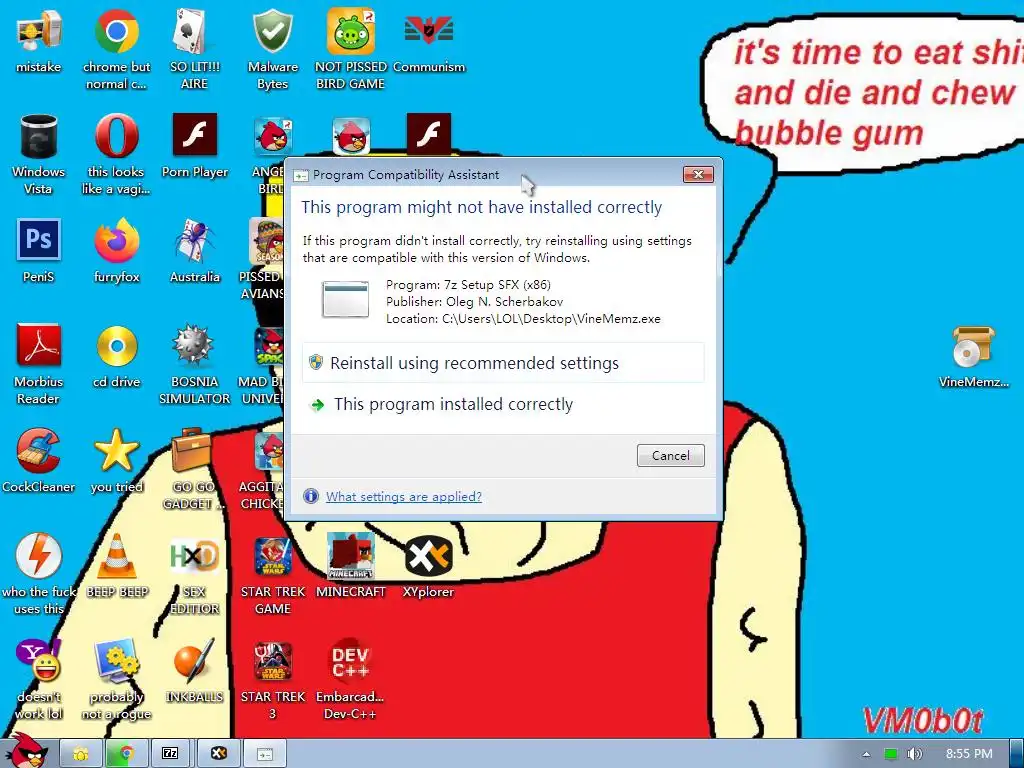Click the volume speaker tray icon
Viewport: 1024px width, 768px height.
pos(914,754)
